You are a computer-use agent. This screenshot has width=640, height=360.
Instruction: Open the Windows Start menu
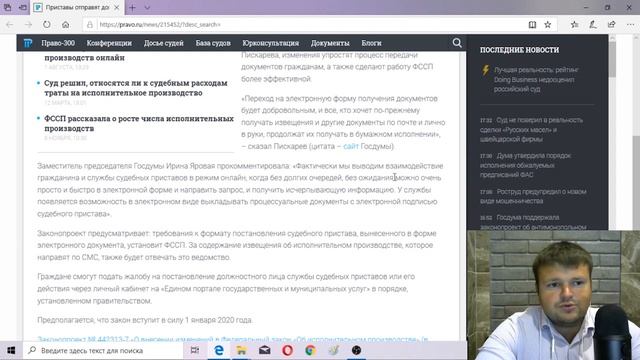pyautogui.click(x=11, y=350)
